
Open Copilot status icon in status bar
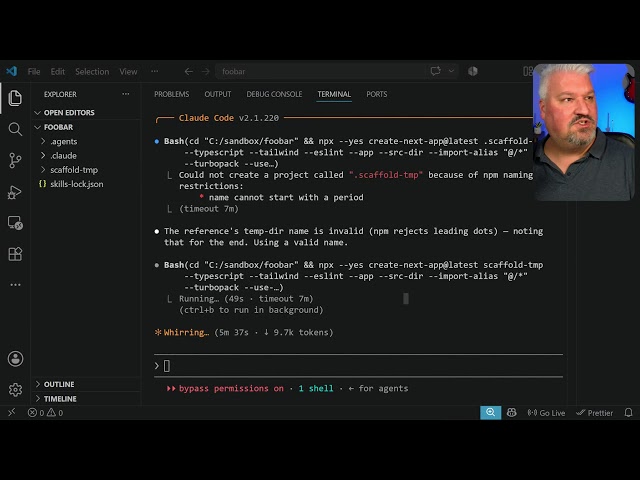[511, 413]
